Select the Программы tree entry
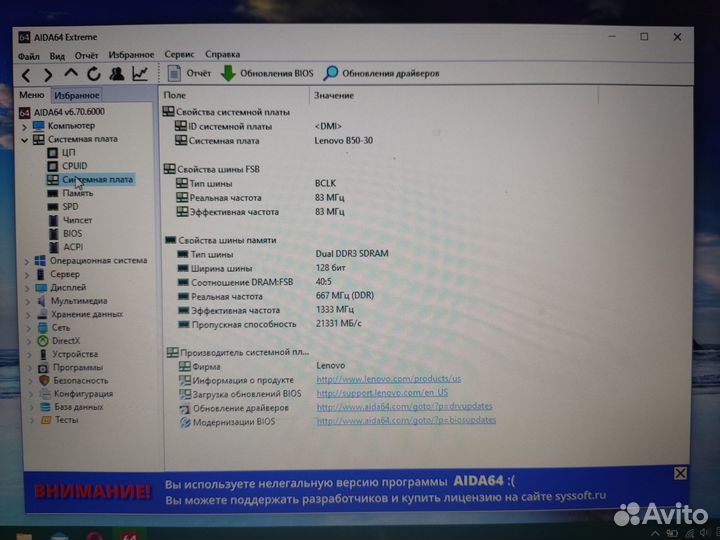720x540 pixels. point(78,367)
